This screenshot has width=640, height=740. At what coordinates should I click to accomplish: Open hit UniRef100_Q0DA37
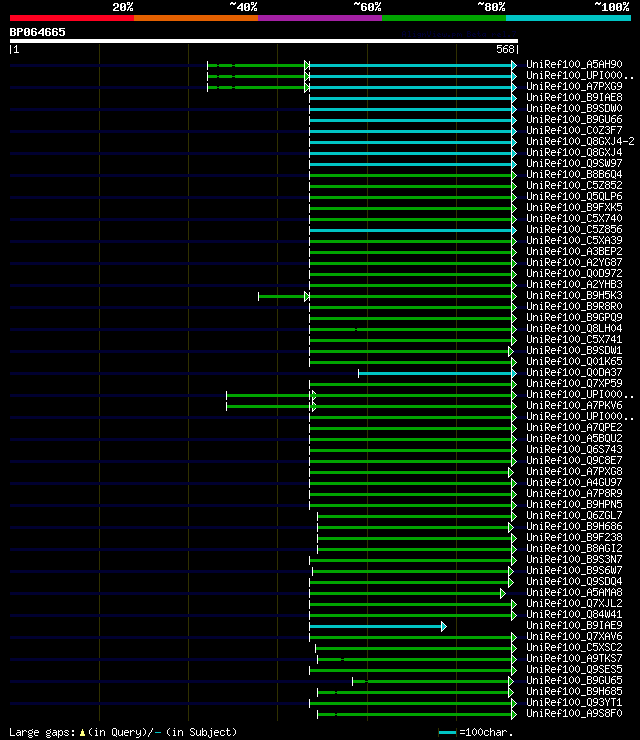point(574,372)
